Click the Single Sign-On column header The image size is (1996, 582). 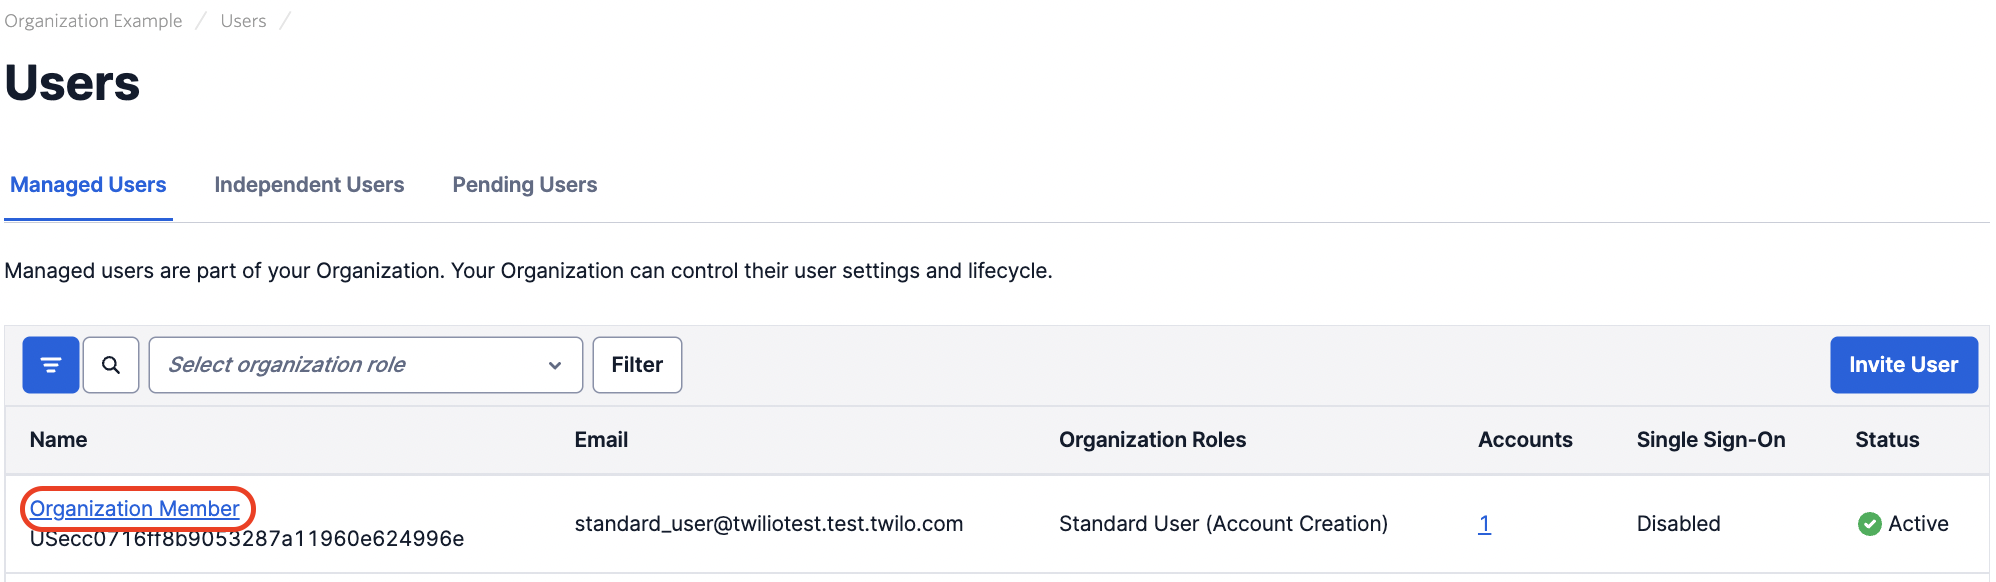1711,440
